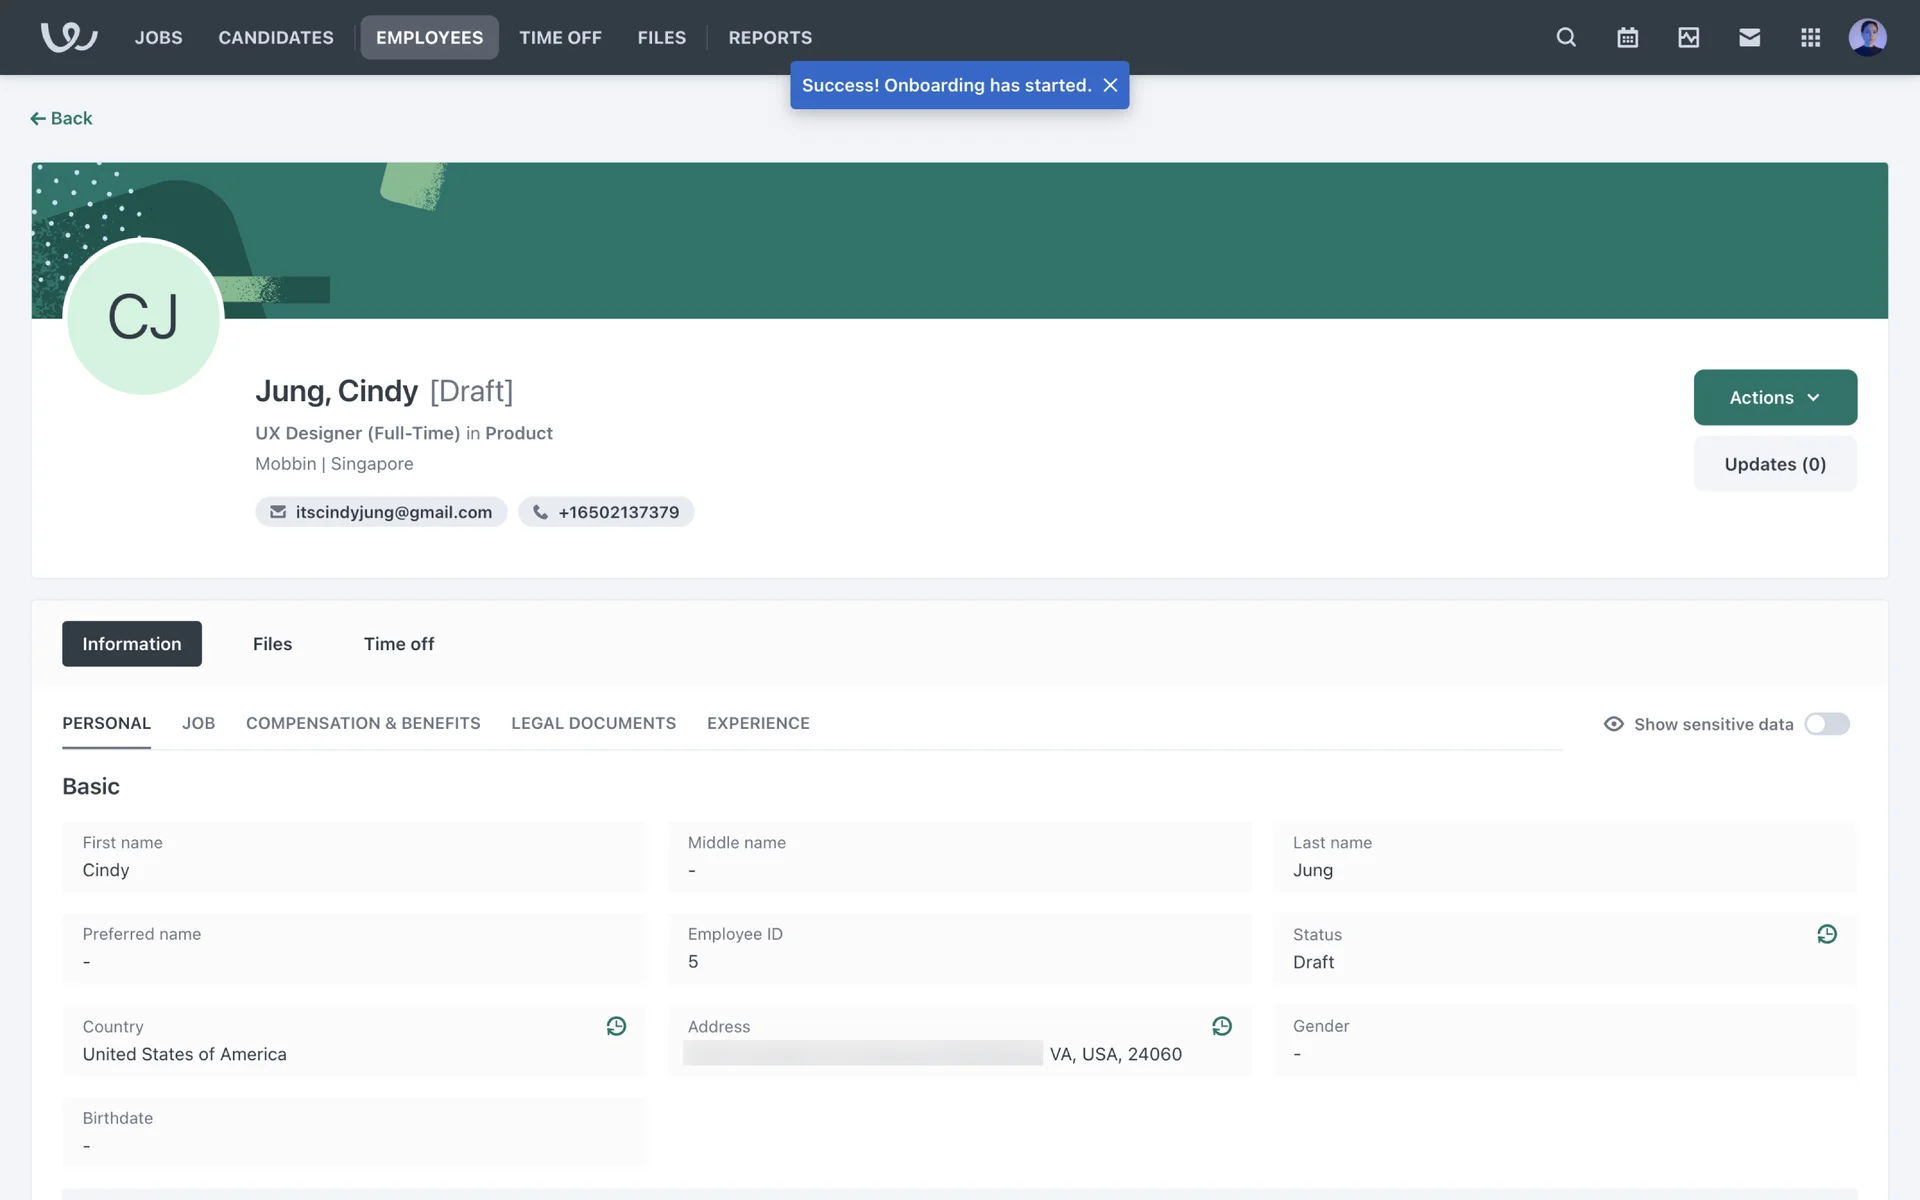Viewport: 1920px width, 1200px height.
Task: Open the search icon in top bar
Action: tap(1566, 37)
